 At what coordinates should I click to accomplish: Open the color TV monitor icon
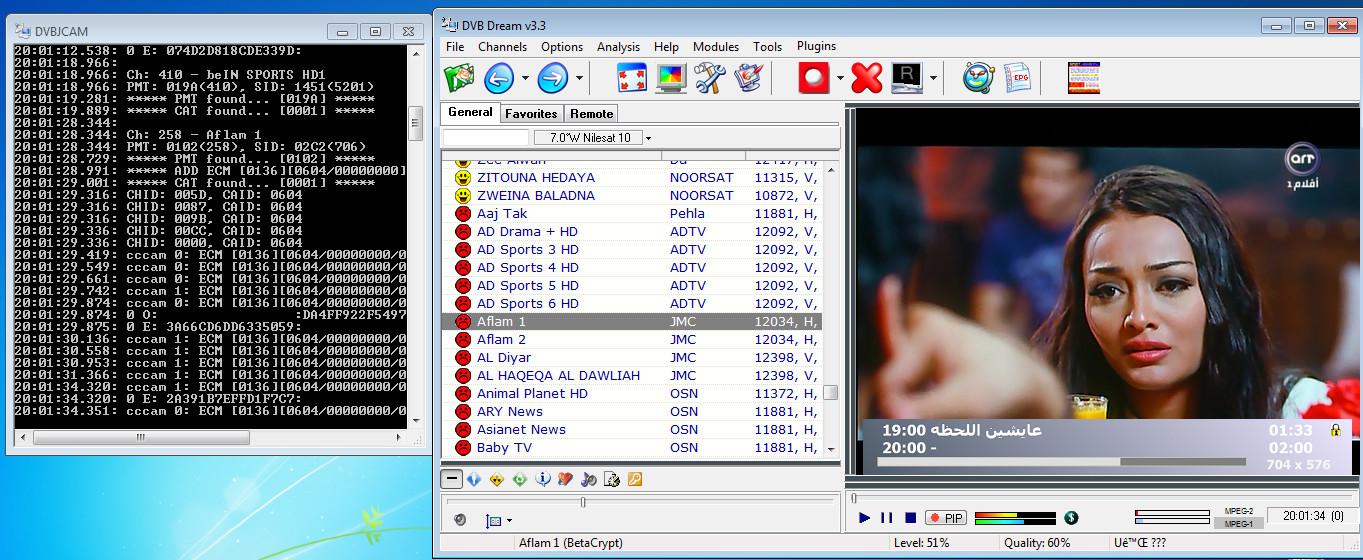[x=671, y=78]
